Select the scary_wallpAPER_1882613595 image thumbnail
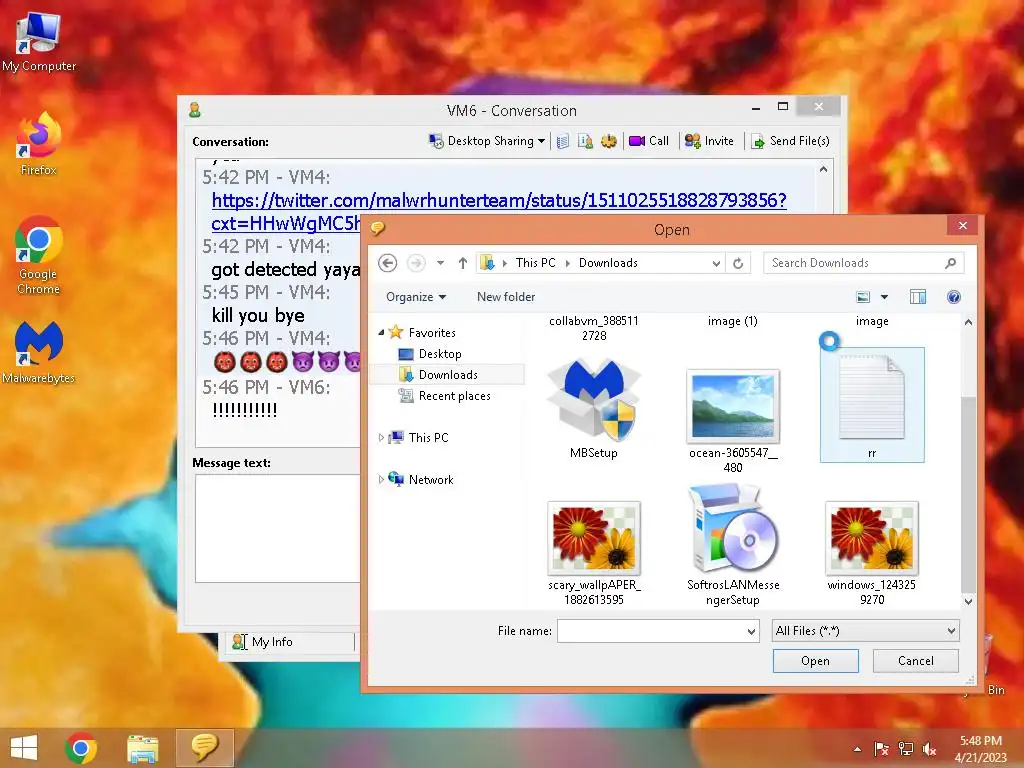The height and width of the screenshot is (768, 1024). click(594, 552)
